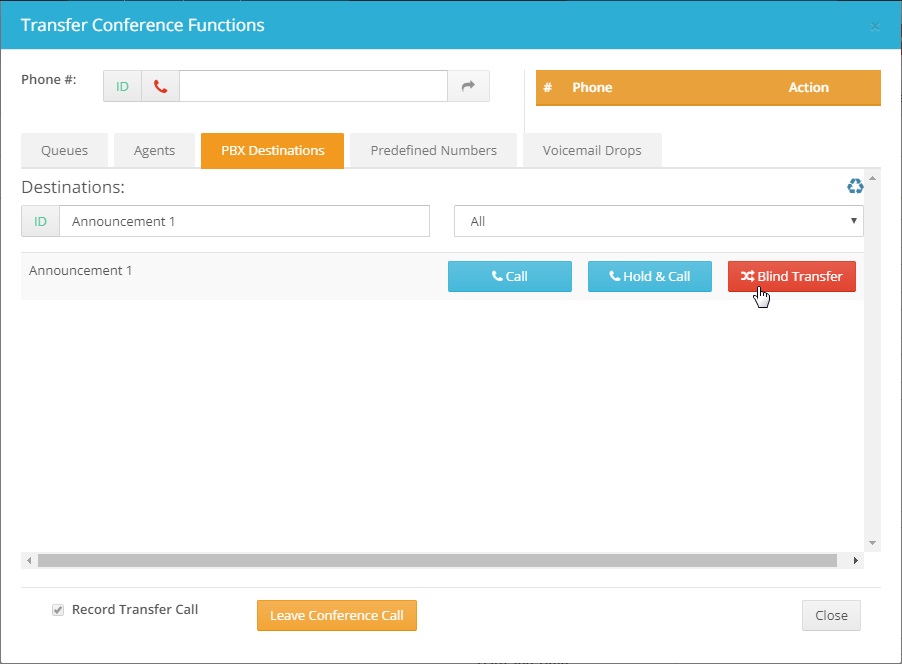Image resolution: width=902 pixels, height=664 pixels.
Task: Click the horizontal scrollbar right arrow
Action: click(x=855, y=560)
